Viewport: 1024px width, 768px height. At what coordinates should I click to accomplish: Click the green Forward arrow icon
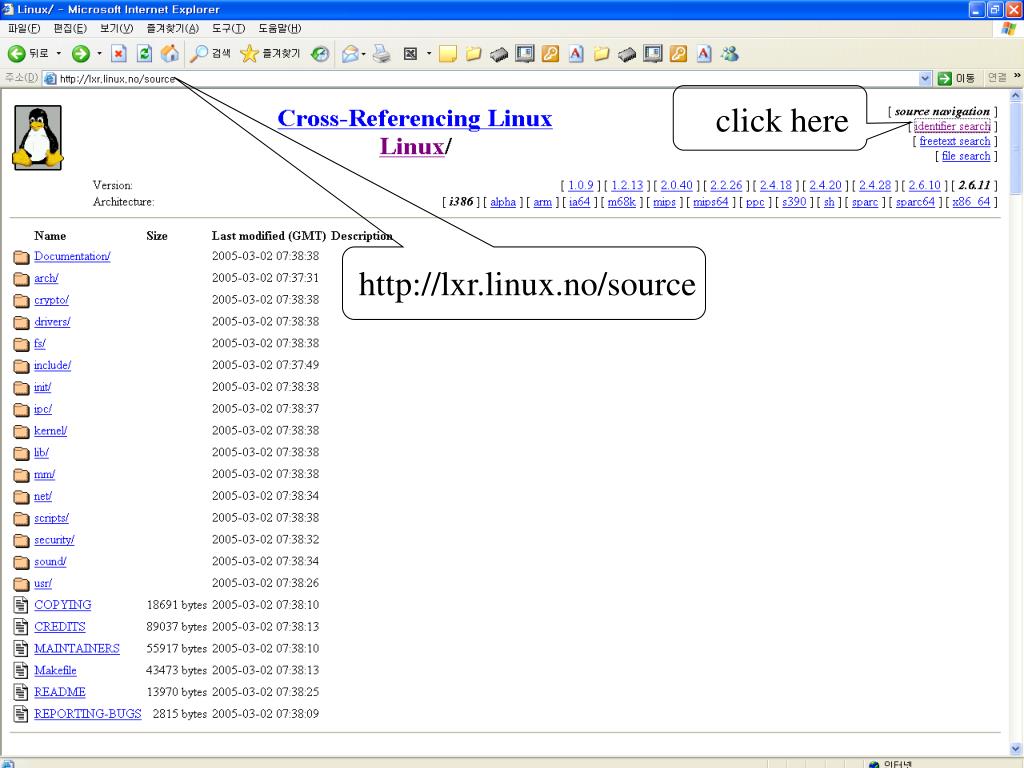tap(80, 54)
